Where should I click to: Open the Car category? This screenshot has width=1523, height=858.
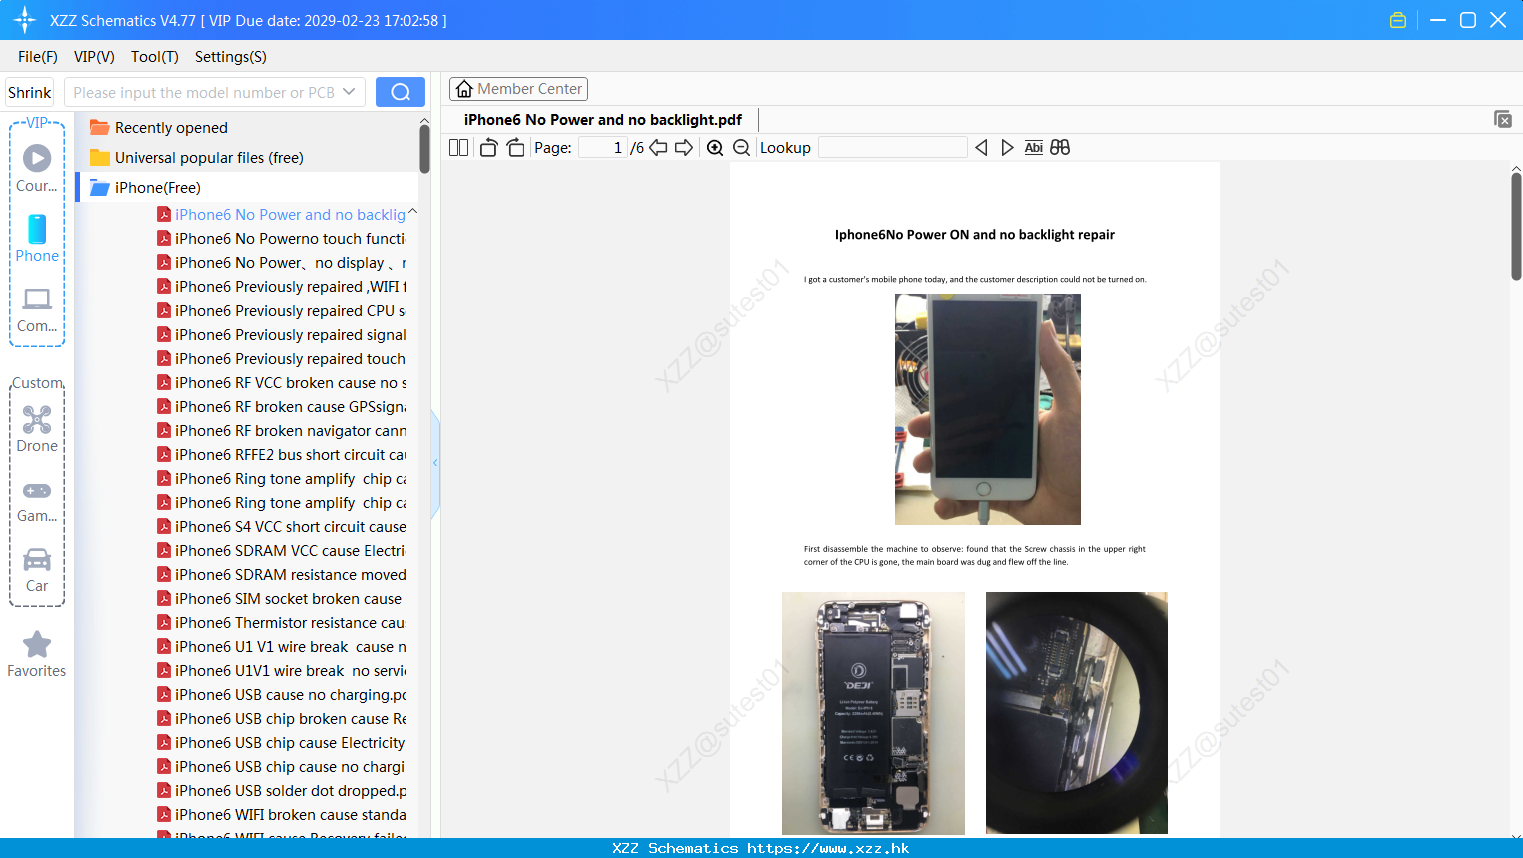point(37,570)
